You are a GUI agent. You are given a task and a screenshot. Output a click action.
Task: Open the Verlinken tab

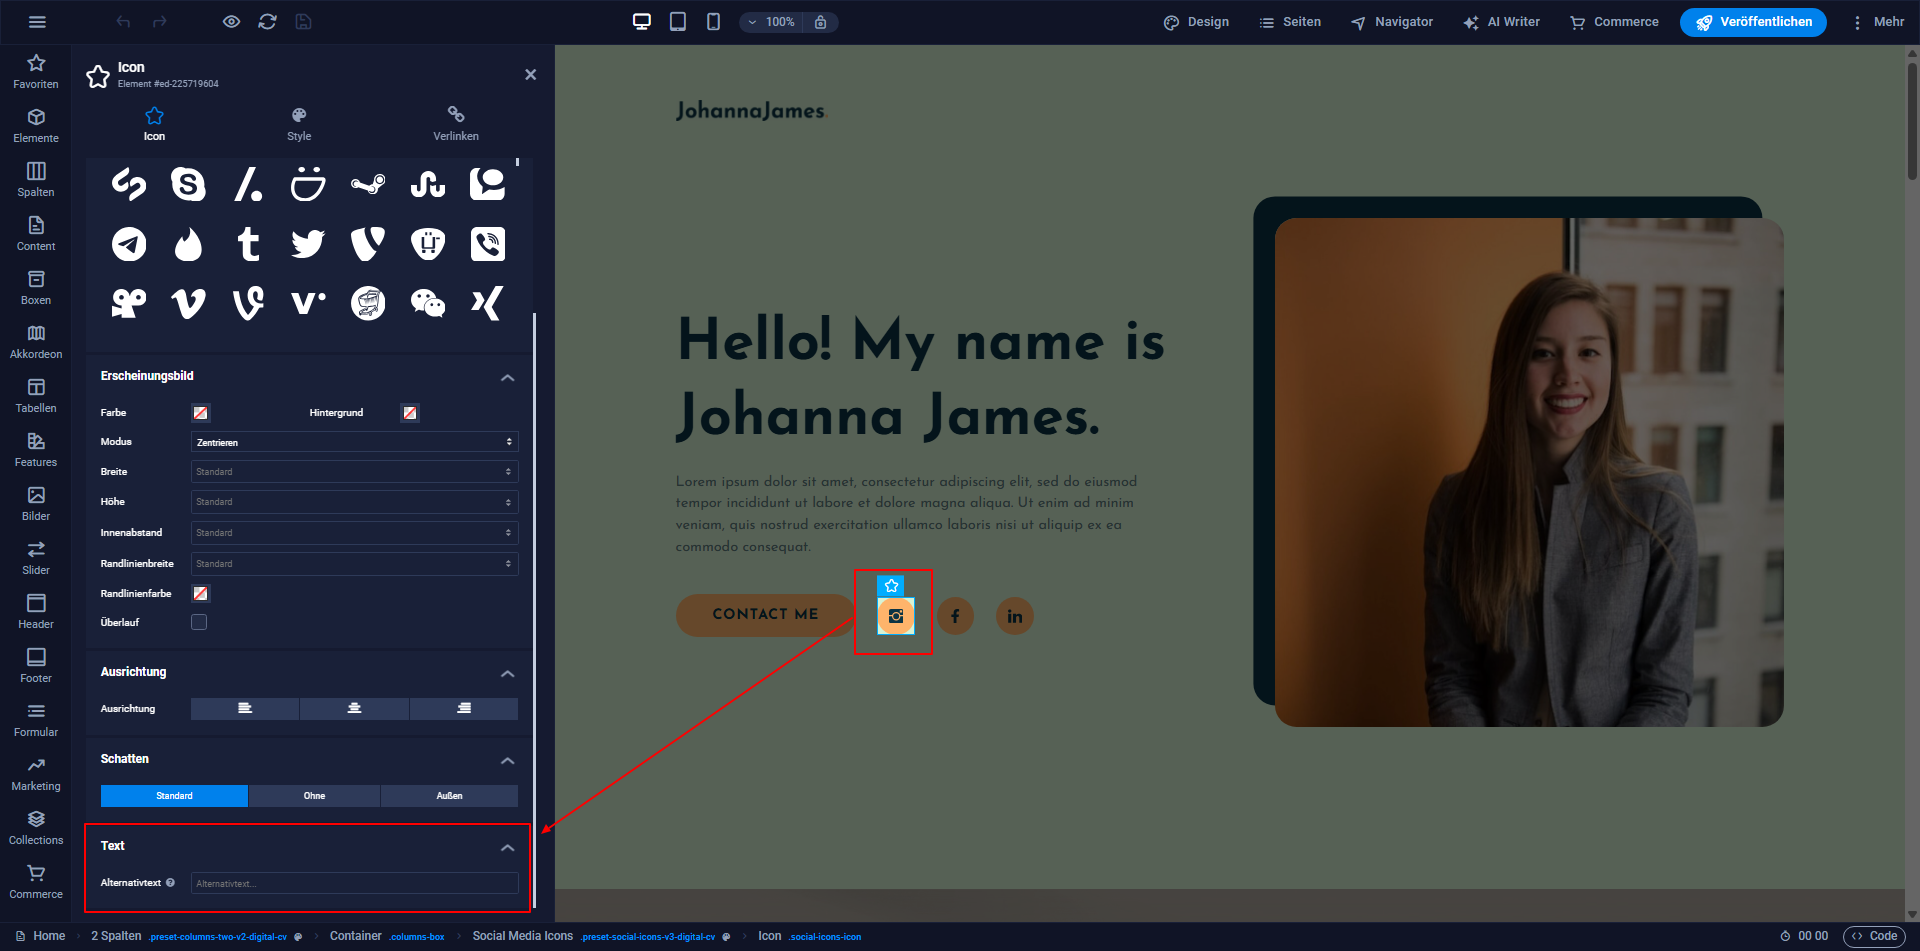pos(455,124)
